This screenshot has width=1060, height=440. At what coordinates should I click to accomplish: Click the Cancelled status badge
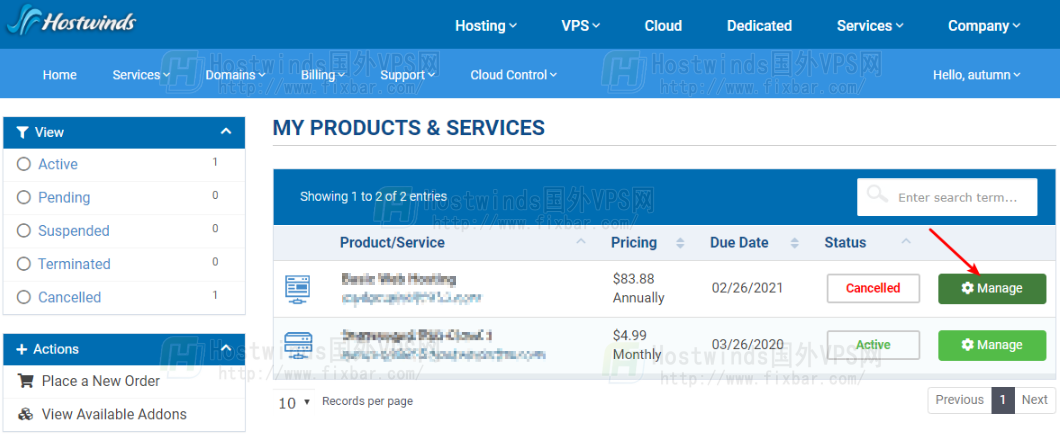coord(873,288)
